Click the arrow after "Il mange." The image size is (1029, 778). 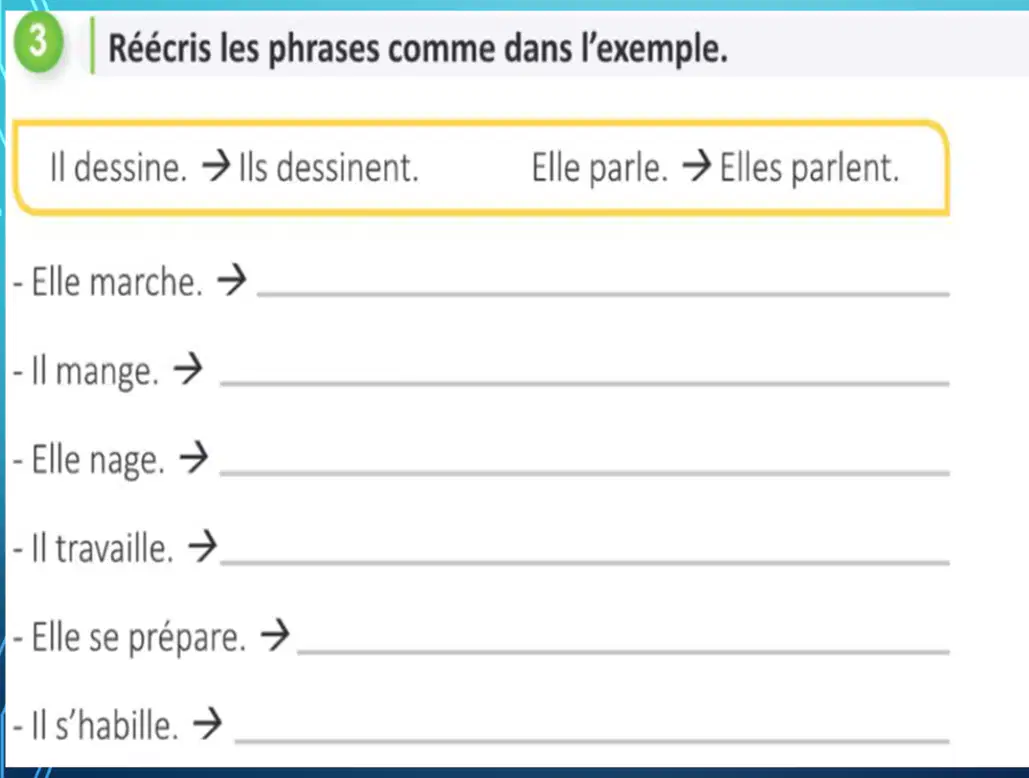(x=188, y=369)
